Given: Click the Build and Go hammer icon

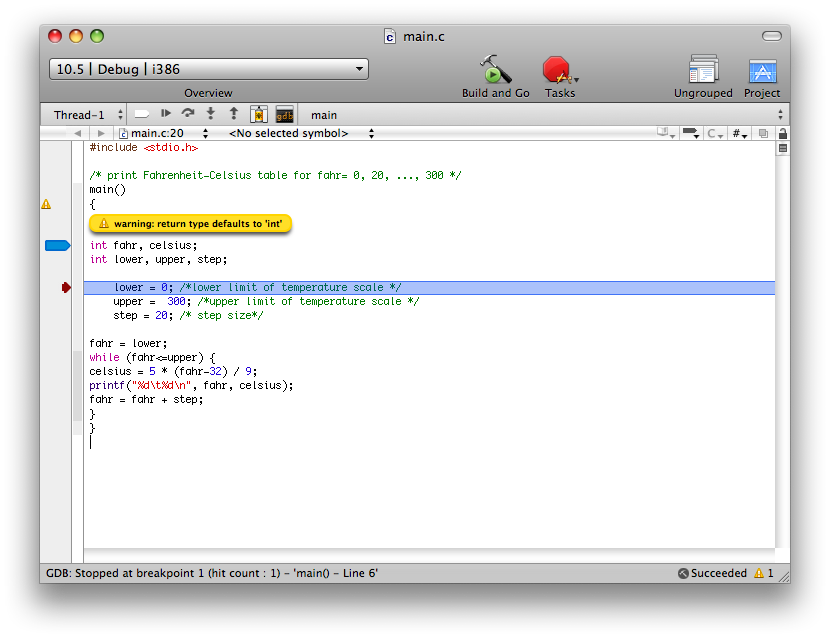Looking at the screenshot, I should 495,69.
